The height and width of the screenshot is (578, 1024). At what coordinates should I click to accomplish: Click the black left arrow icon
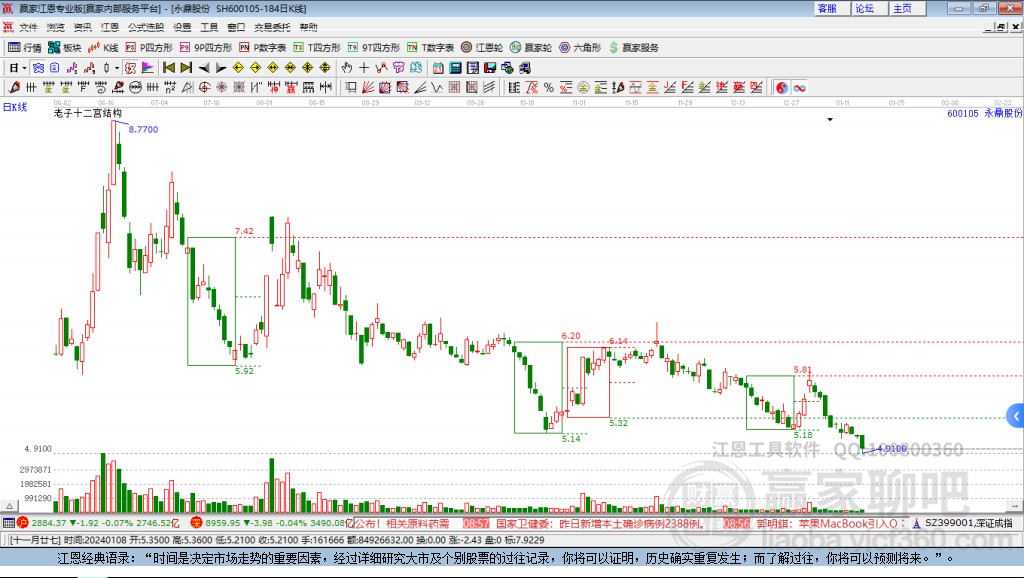[204, 68]
